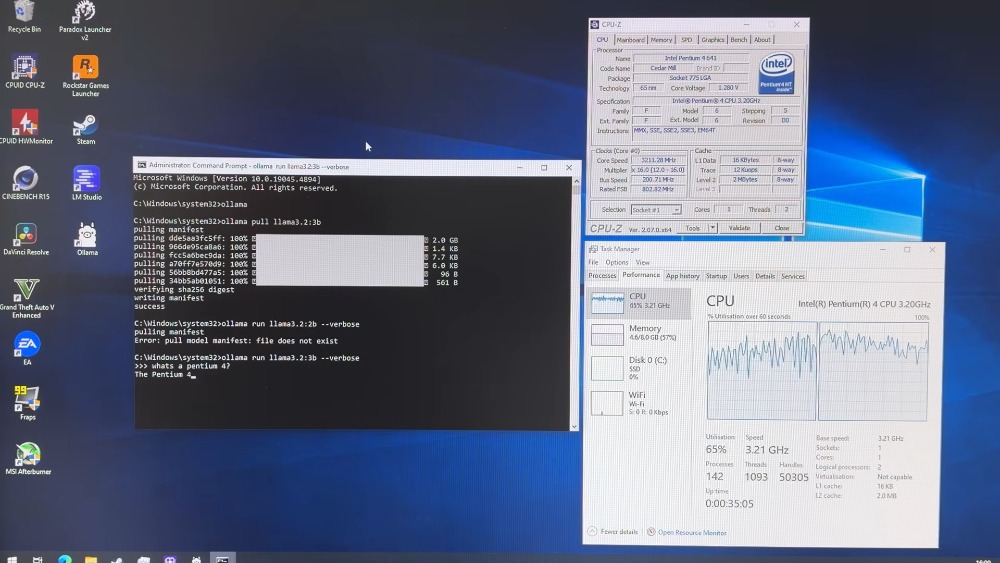Screen dimensions: 1000x563
Task: Click the Command Prompt scrollbar down arrow
Action: 575,426
